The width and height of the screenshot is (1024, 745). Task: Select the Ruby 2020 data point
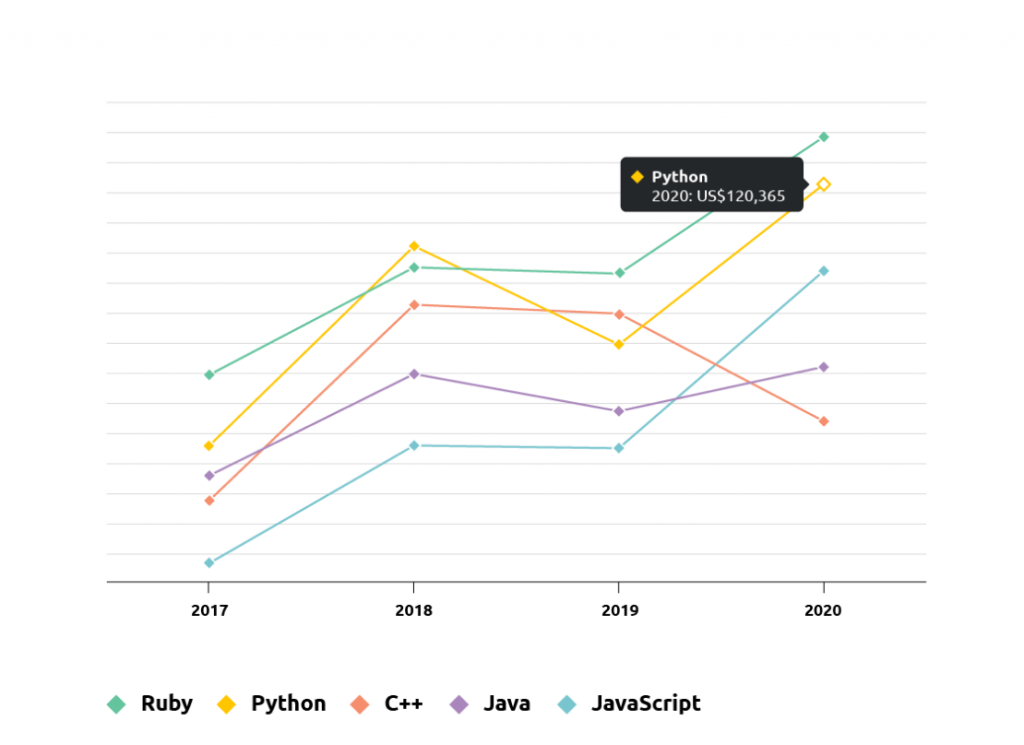point(824,137)
